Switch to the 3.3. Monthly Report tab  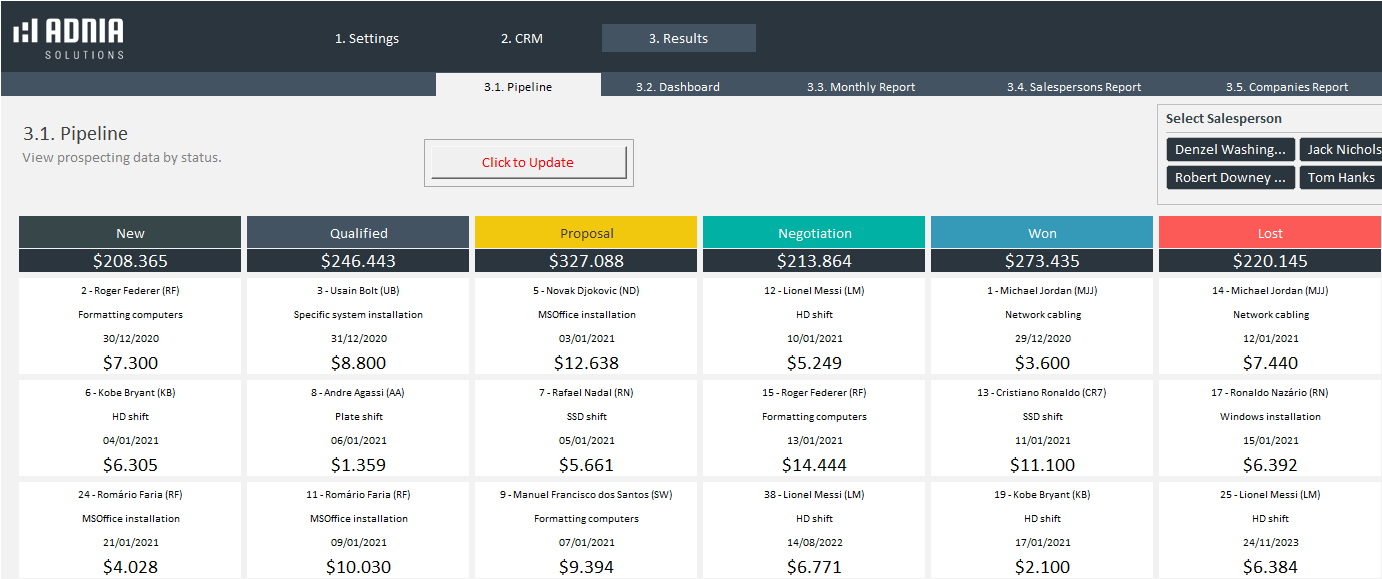click(860, 87)
